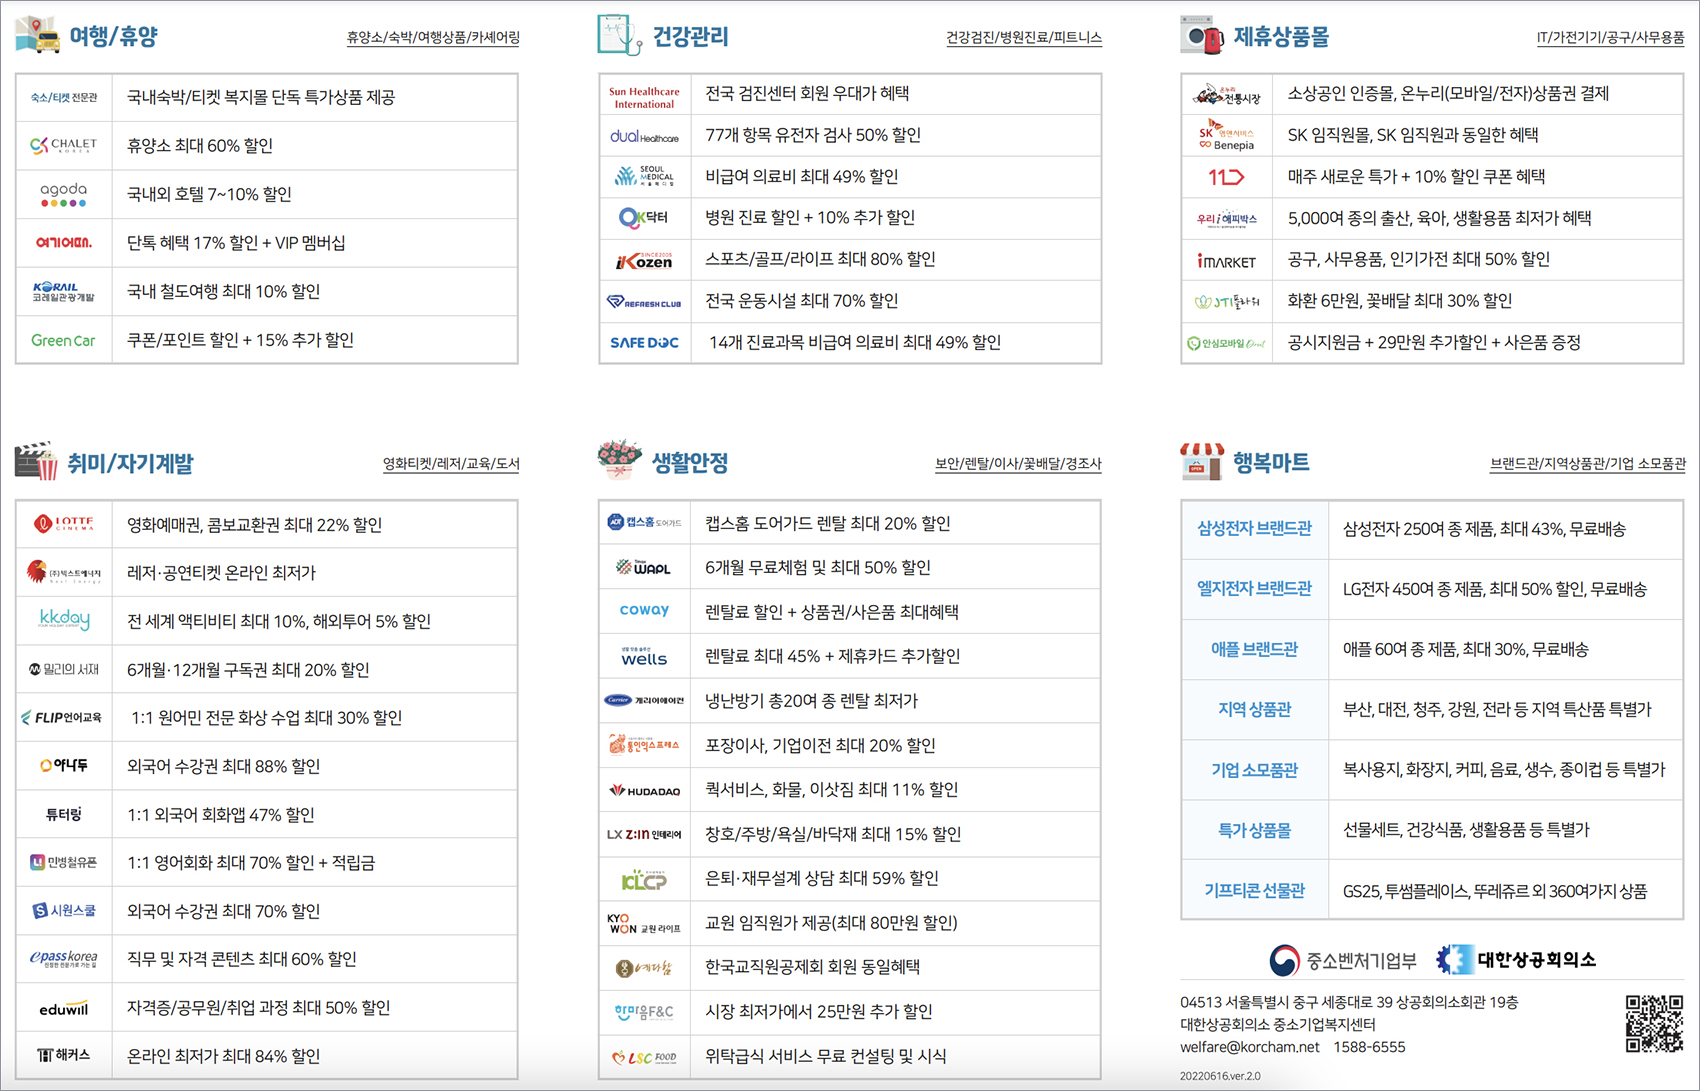Click the SAFE DOC logo
This screenshot has width=1700, height=1091.
click(644, 342)
